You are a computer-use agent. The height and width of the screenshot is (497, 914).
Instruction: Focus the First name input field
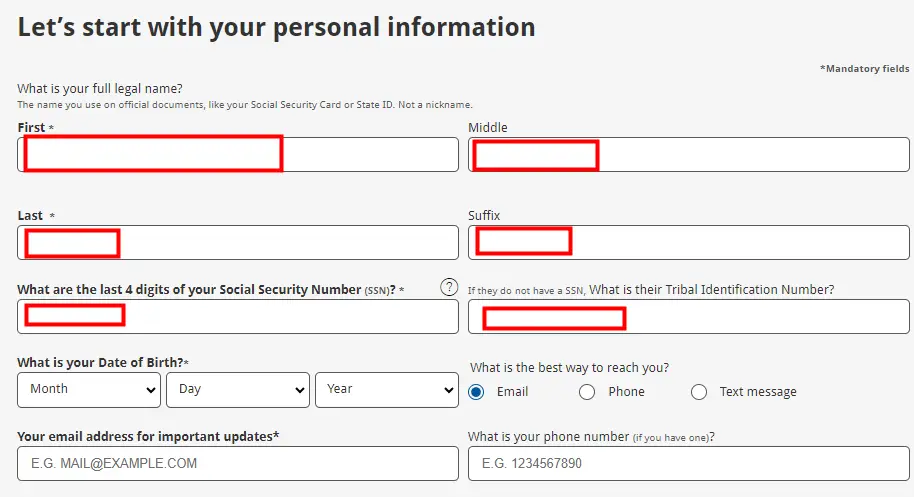(x=238, y=154)
